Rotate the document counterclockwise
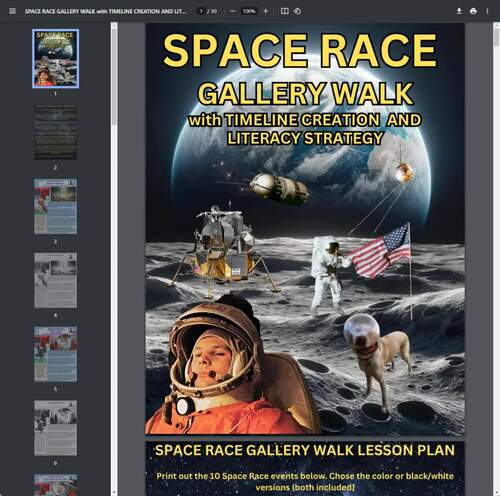Screen dimensions: 500x496 297,11
